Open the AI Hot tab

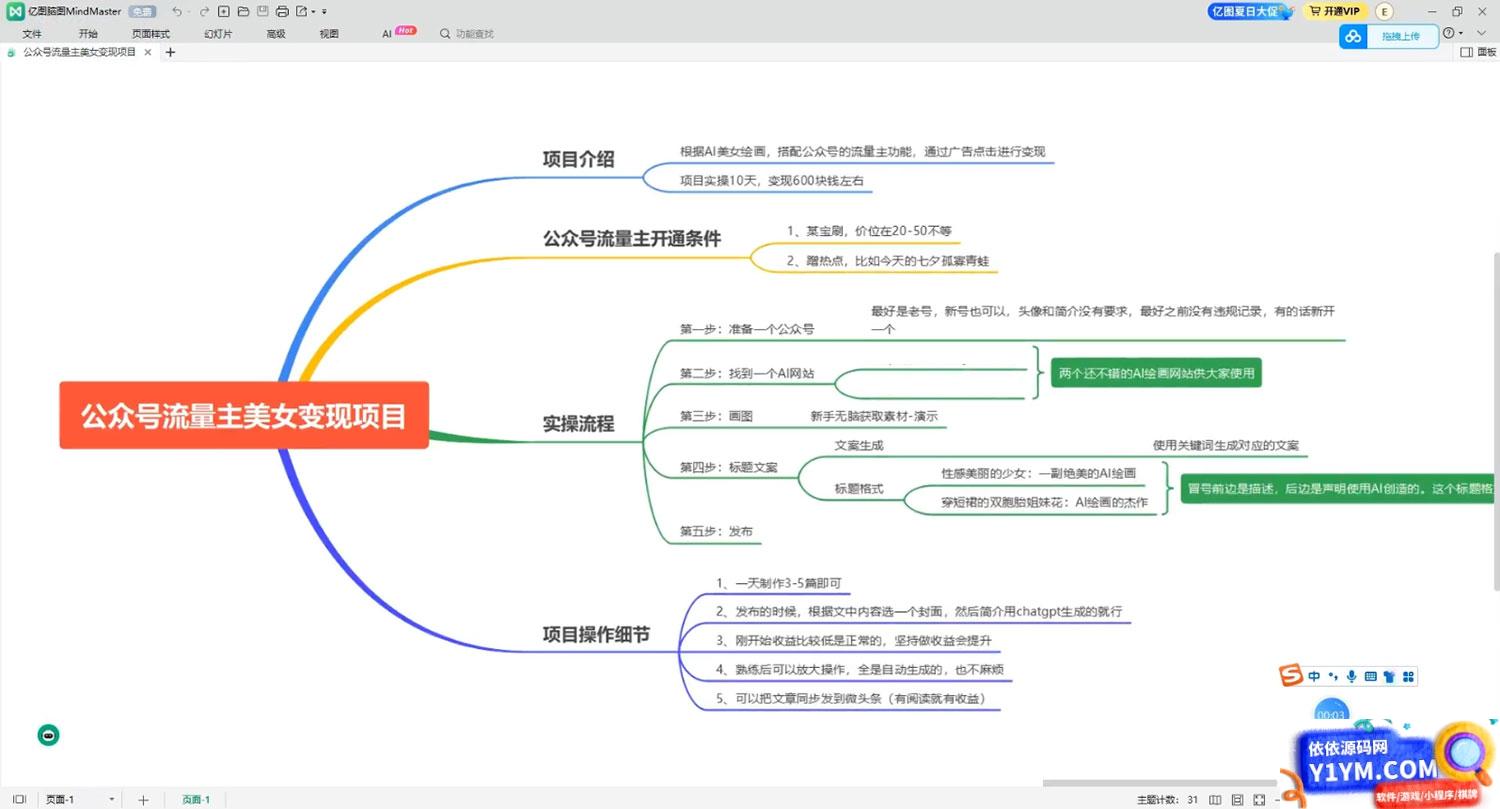click(398, 33)
